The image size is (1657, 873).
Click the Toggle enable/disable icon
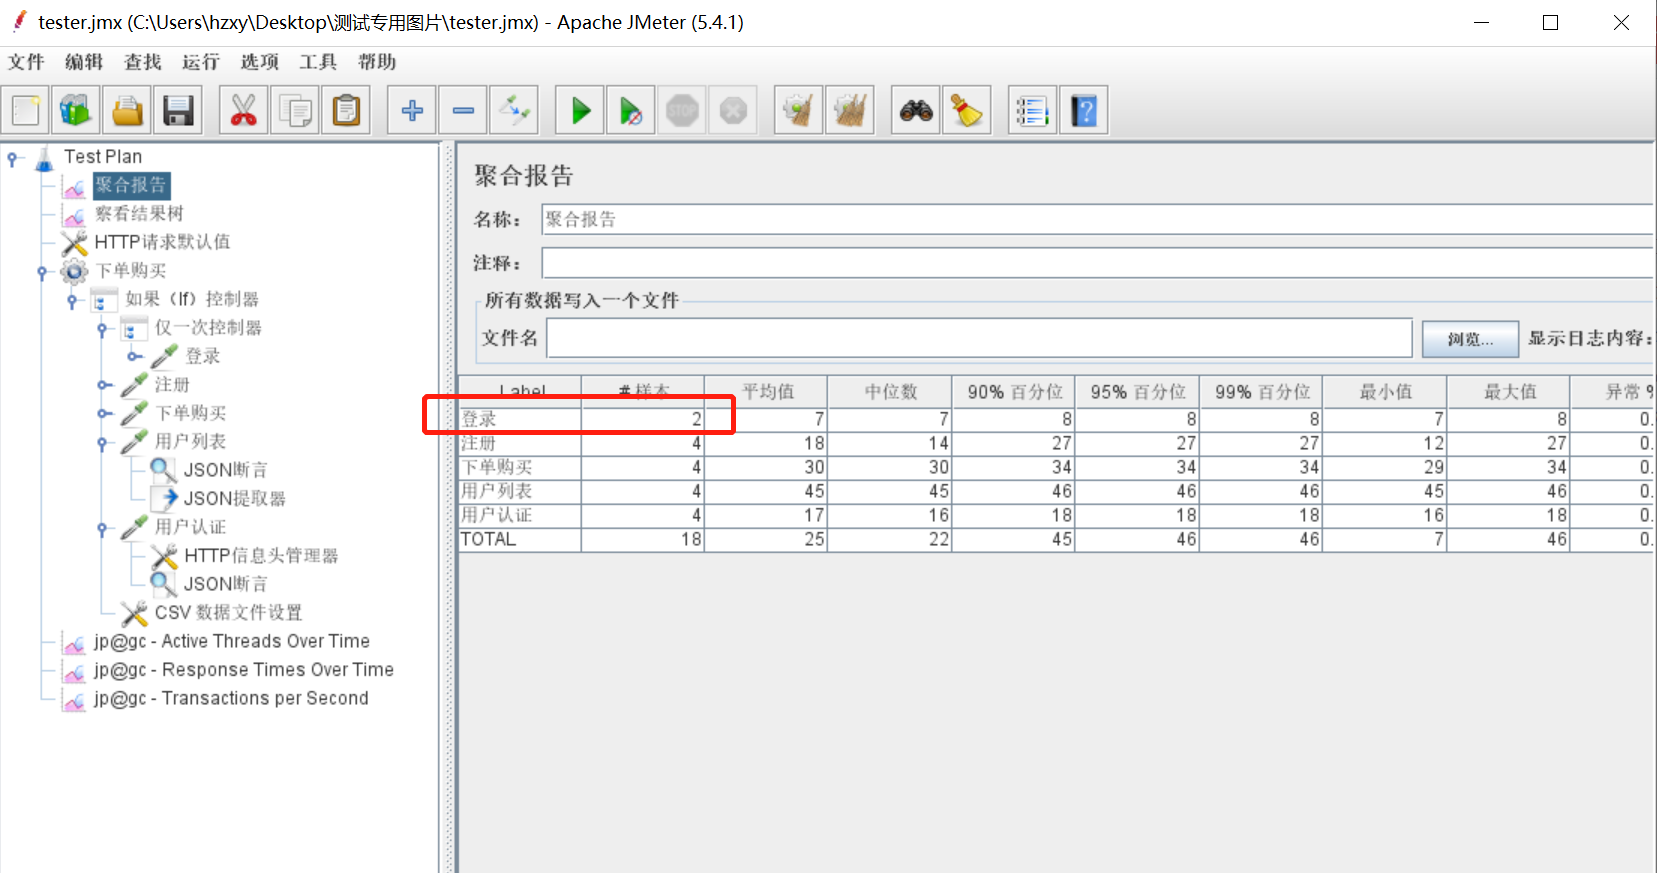coord(514,110)
